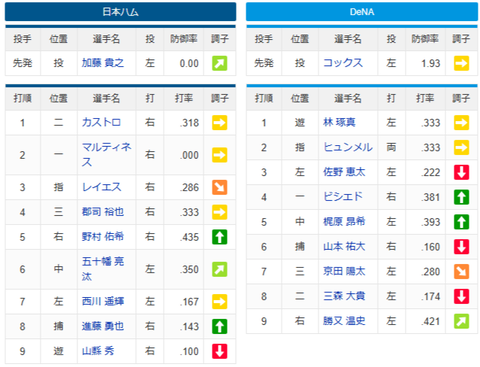Click batting average .160 for 山本 祐大
The height and width of the screenshot is (367, 480).
(431, 247)
